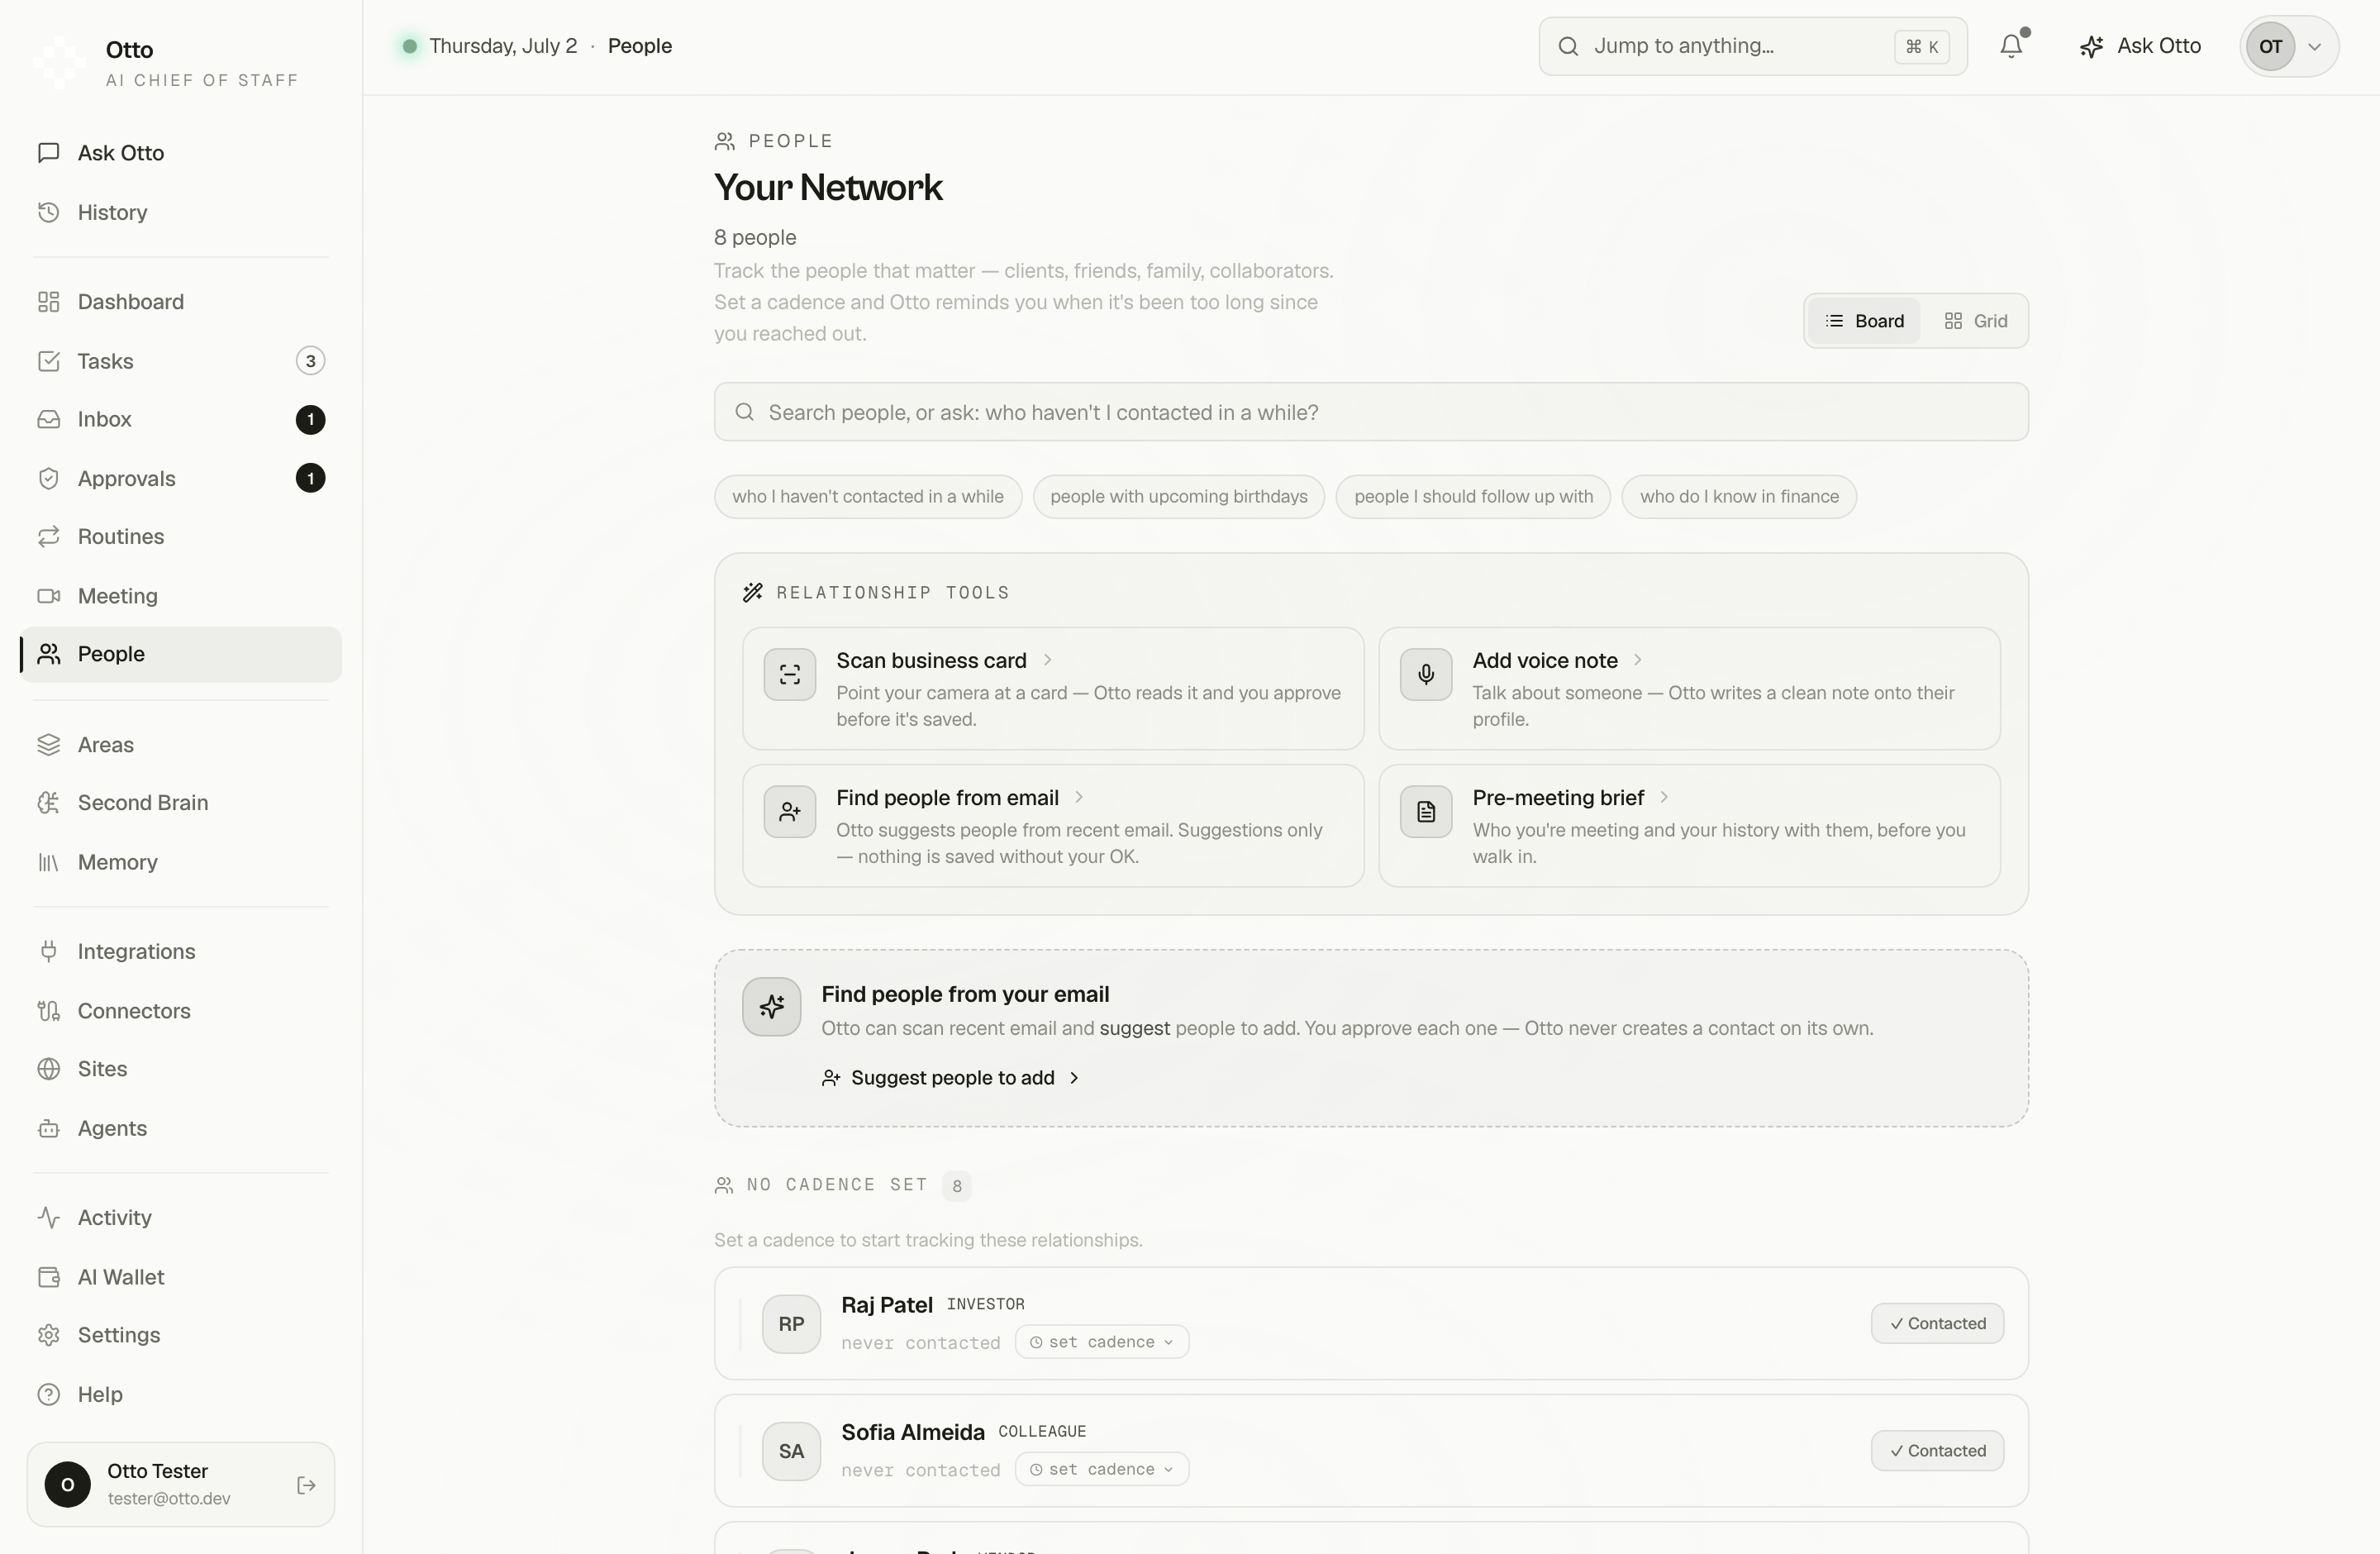Open the notifications bell
2380x1554 pixels.
[2011, 46]
